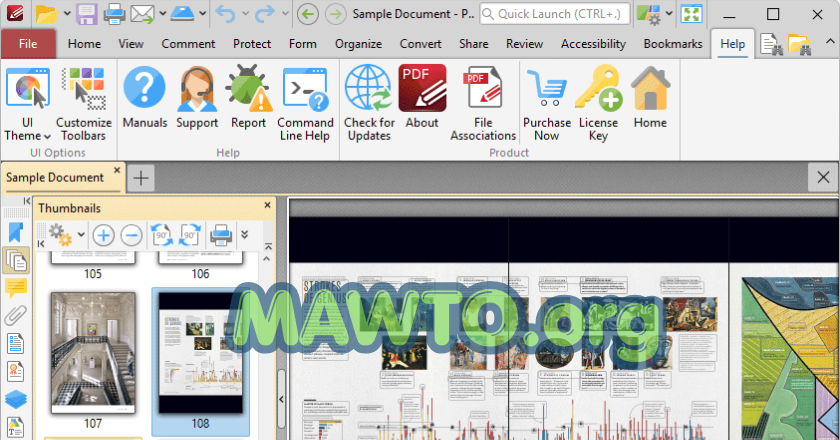This screenshot has height=440, width=840.
Task: Undo the last action
Action: coord(226,14)
